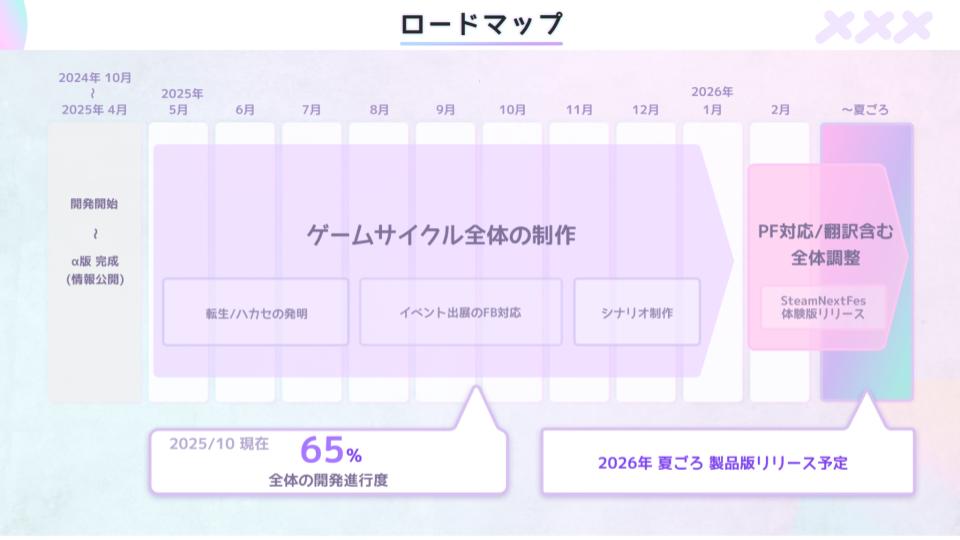Click the XXX logo in the header
960x540 pixels.
tap(873, 27)
